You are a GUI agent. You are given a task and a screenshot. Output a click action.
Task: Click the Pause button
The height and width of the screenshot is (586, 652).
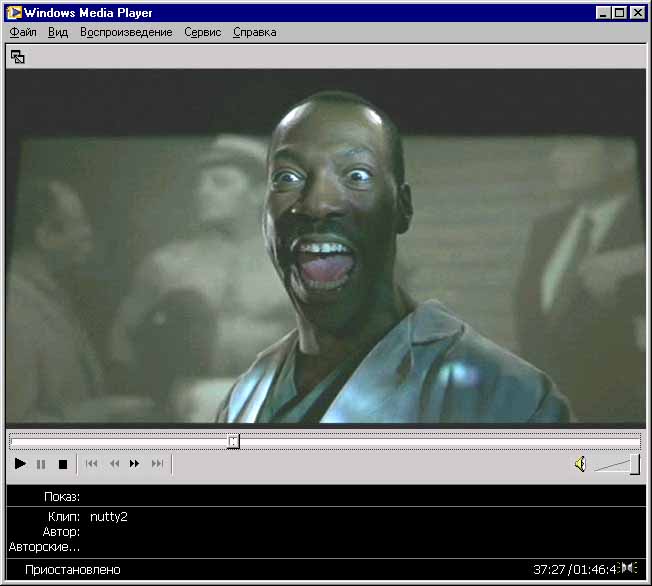[41, 464]
